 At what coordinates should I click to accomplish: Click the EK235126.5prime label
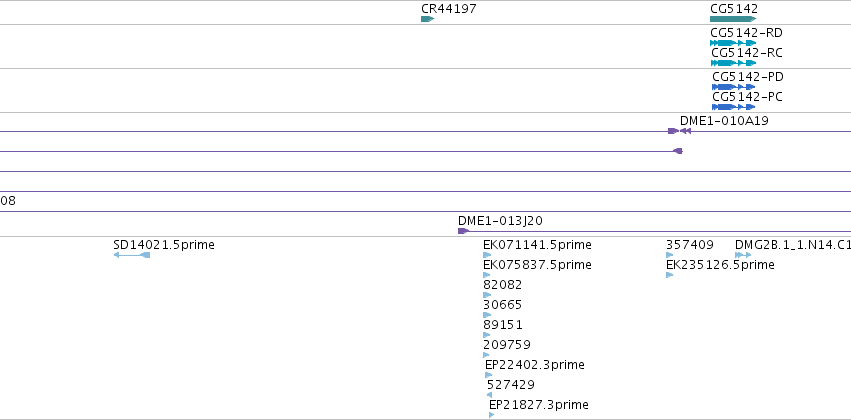720,265
